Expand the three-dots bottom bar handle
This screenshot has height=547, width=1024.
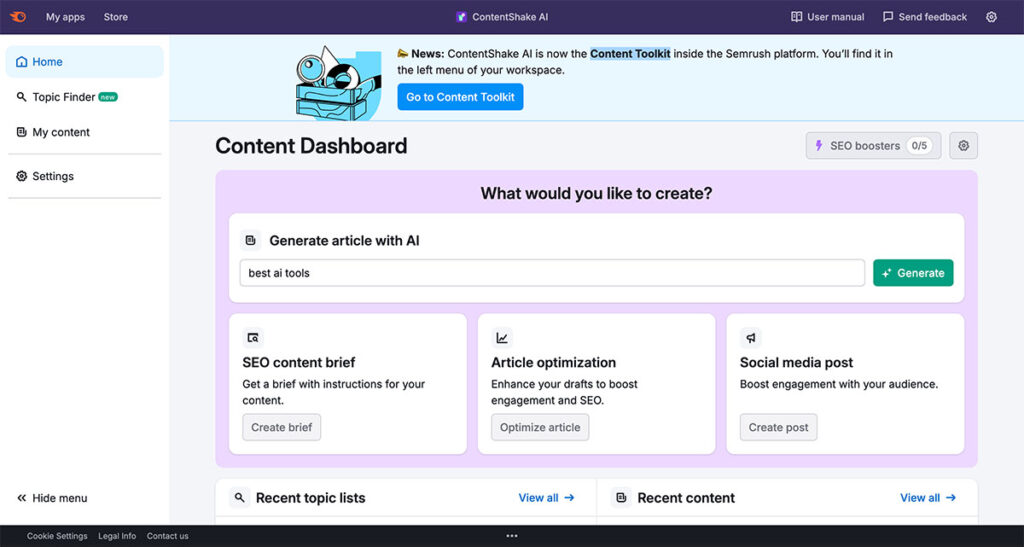click(x=512, y=536)
